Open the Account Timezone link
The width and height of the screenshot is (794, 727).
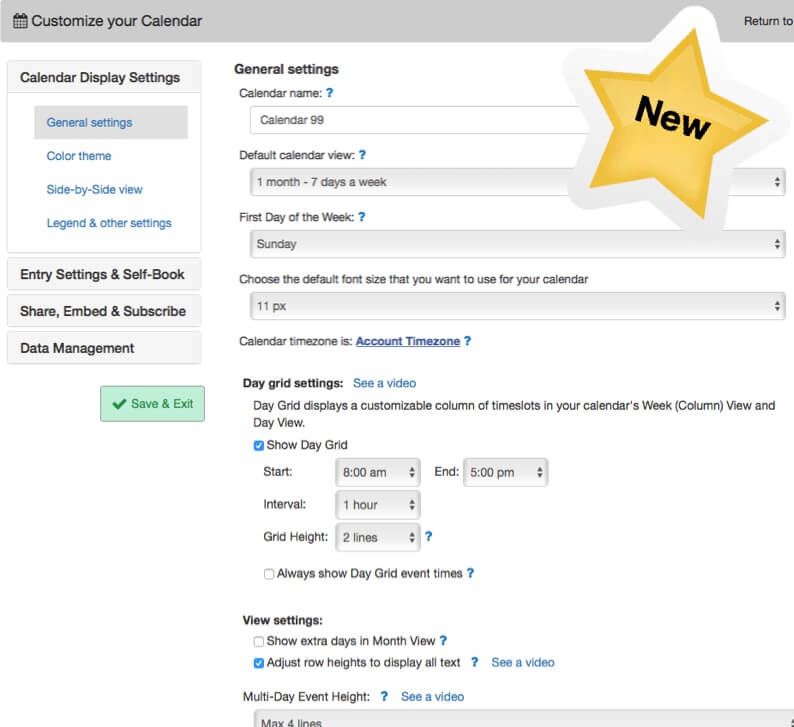coord(408,341)
